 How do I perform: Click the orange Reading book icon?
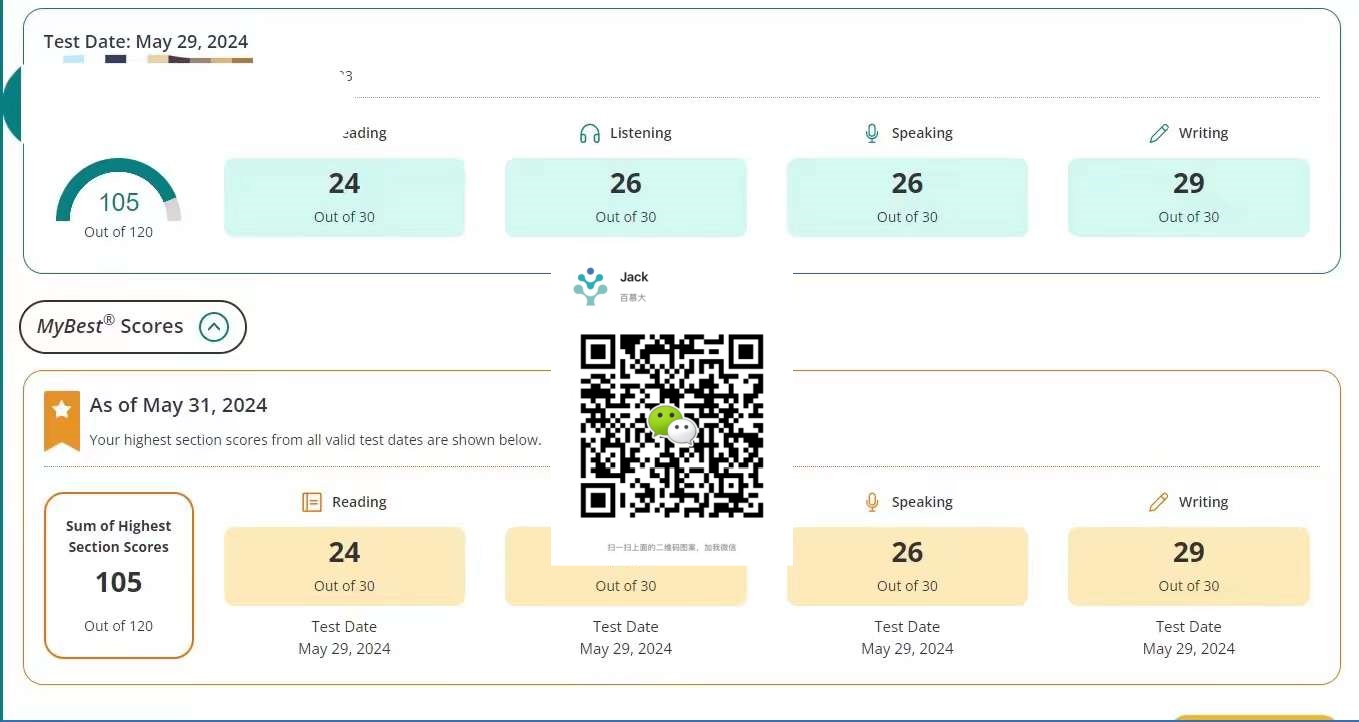(312, 502)
